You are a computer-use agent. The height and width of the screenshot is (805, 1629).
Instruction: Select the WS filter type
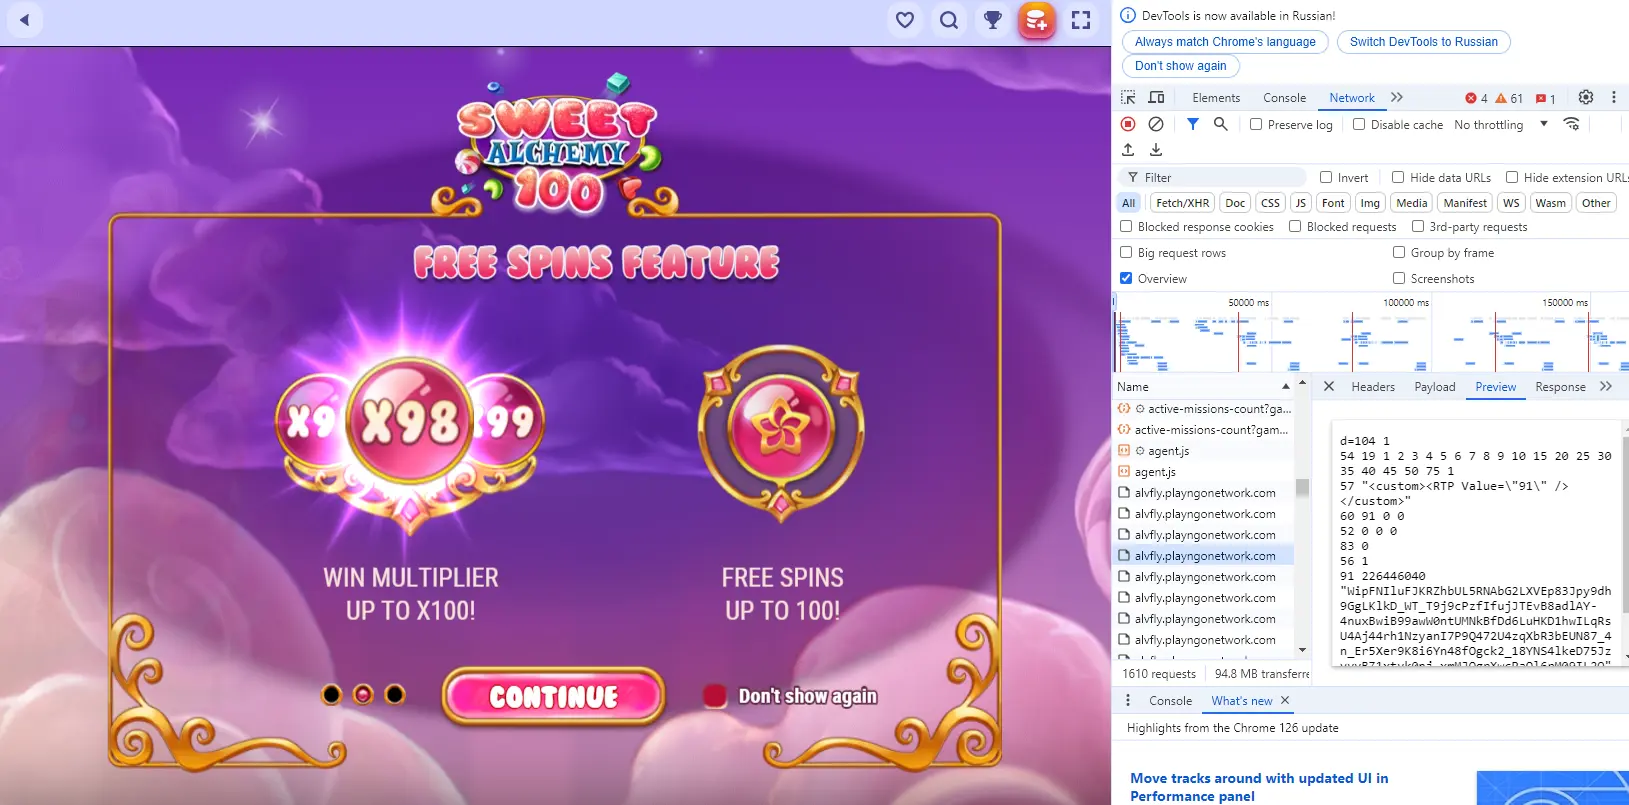(x=1511, y=203)
